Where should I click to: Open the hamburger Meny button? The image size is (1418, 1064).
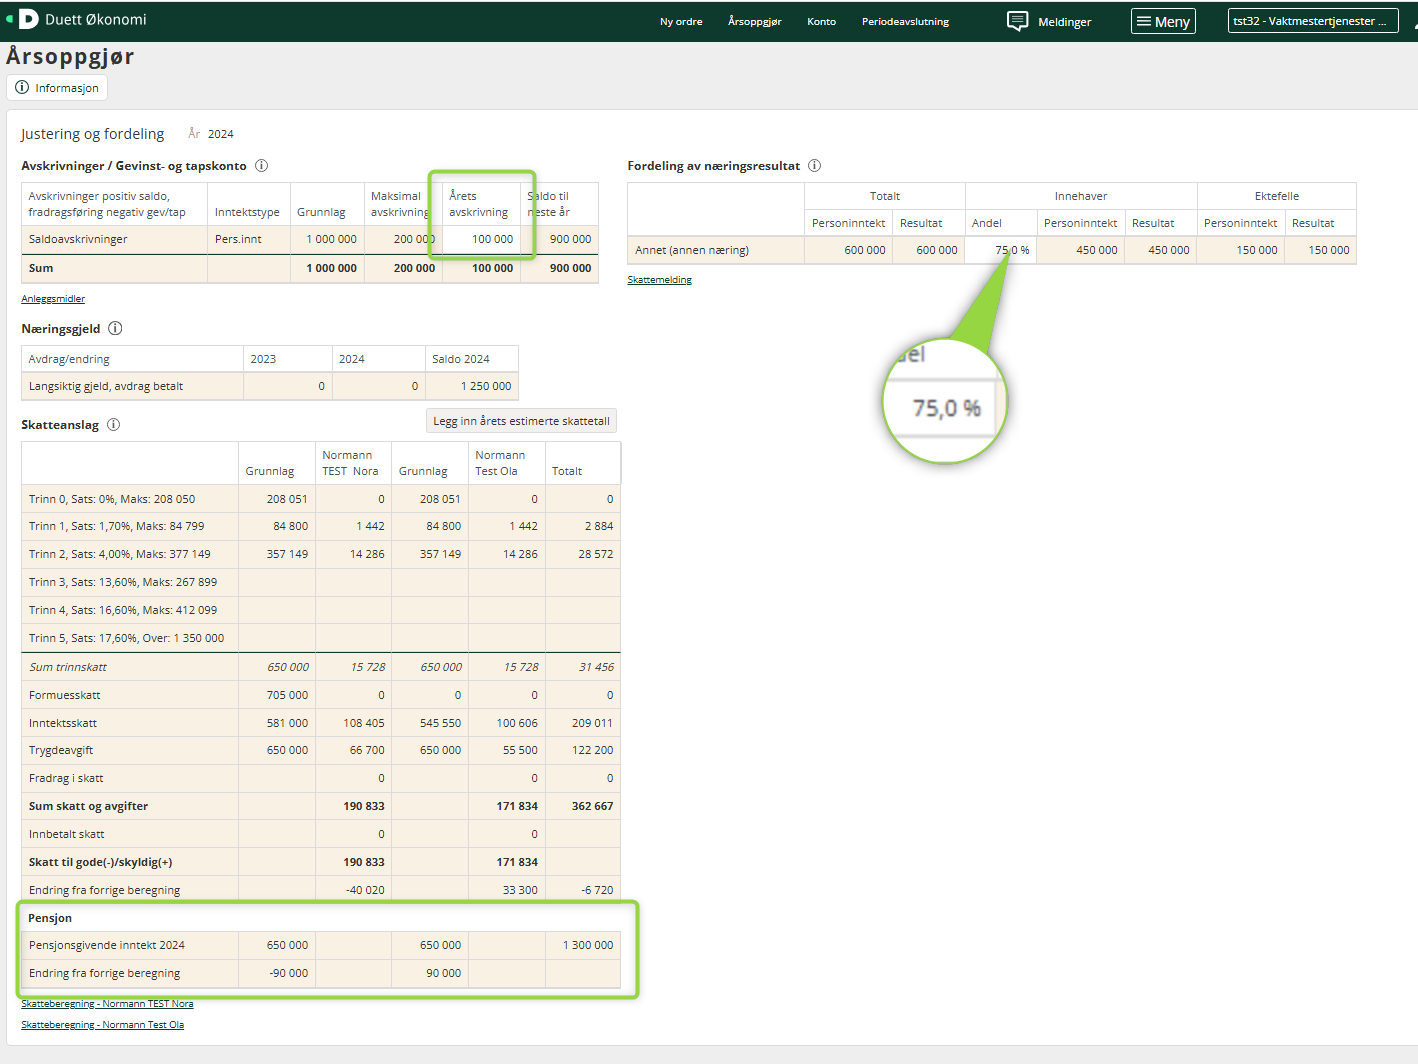pyautogui.click(x=1163, y=21)
